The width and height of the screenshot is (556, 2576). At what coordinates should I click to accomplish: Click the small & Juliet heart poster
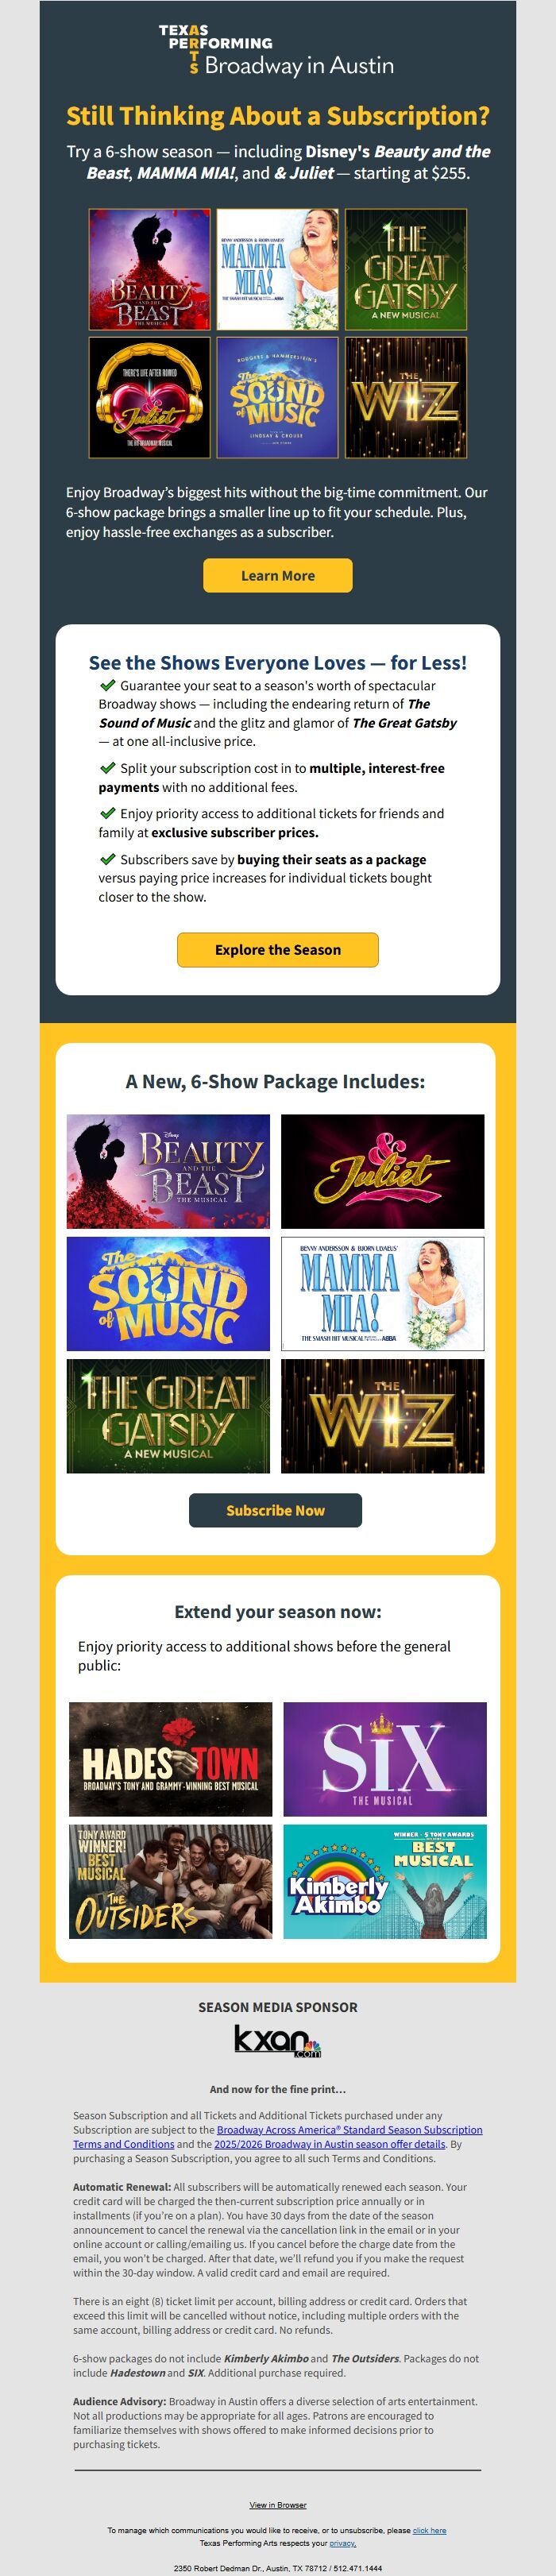coord(150,398)
